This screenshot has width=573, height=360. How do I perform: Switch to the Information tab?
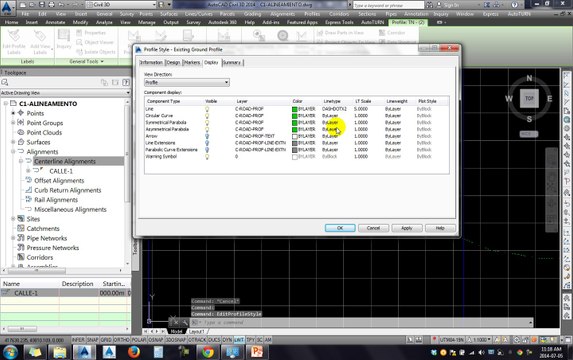[x=151, y=62]
